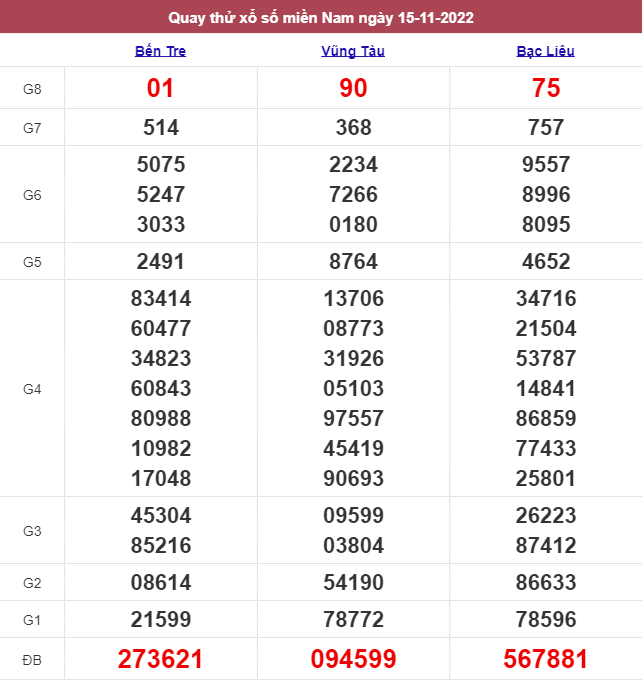Click Vũng Tàu special prize 094599
This screenshot has height=680, width=642.
[x=353, y=659]
